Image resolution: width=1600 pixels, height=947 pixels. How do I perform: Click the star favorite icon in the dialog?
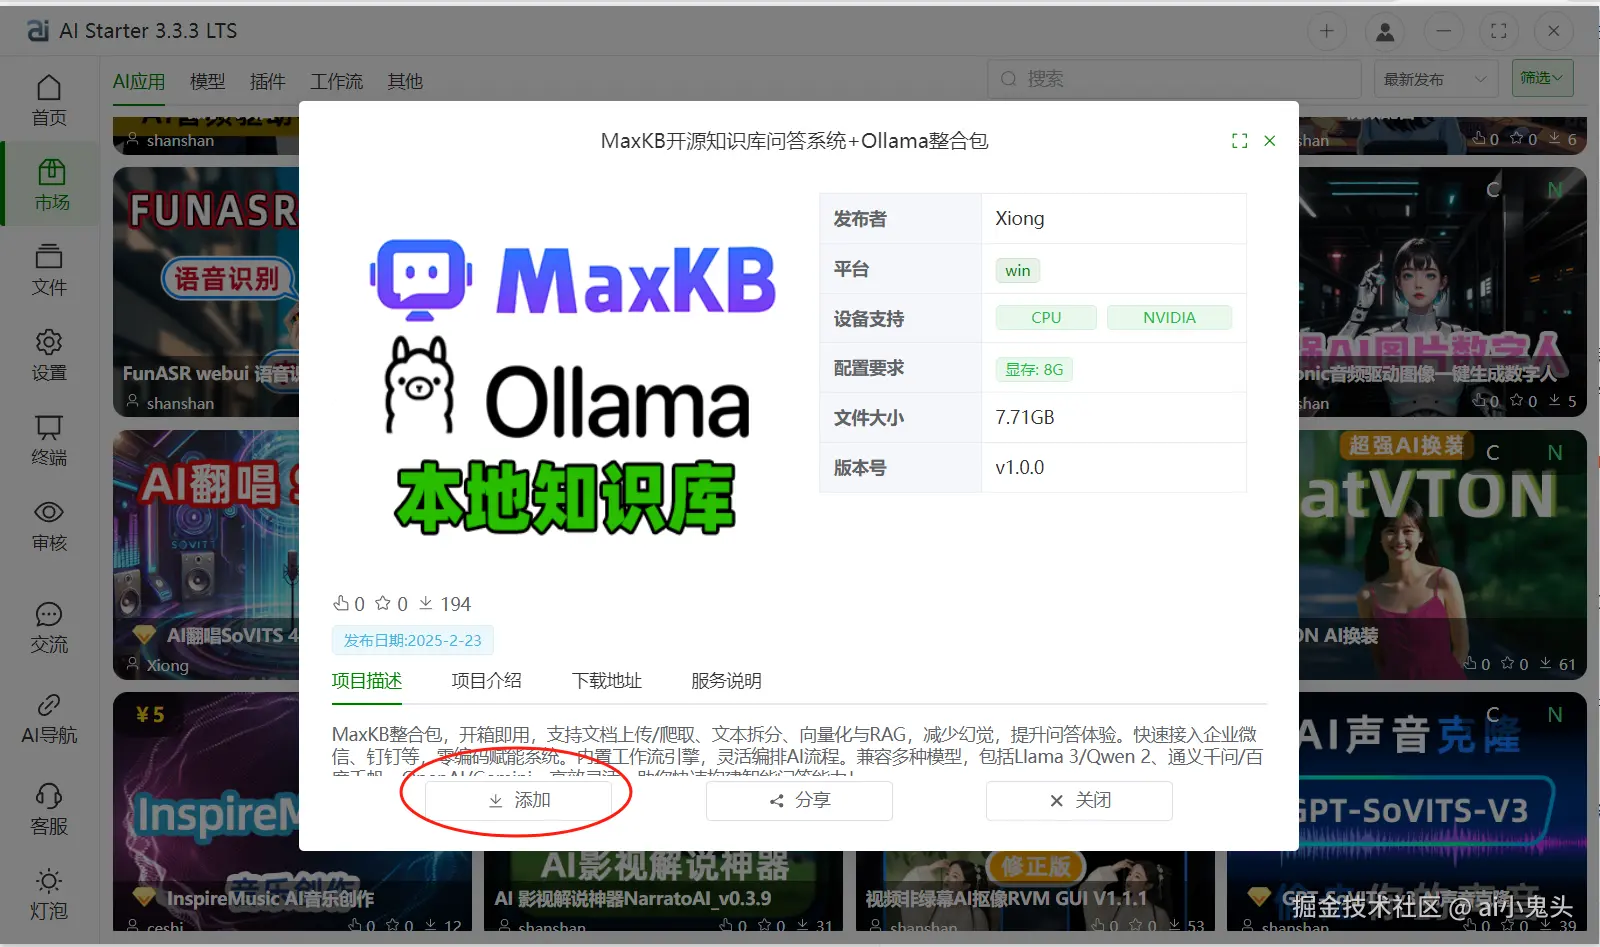pos(383,603)
